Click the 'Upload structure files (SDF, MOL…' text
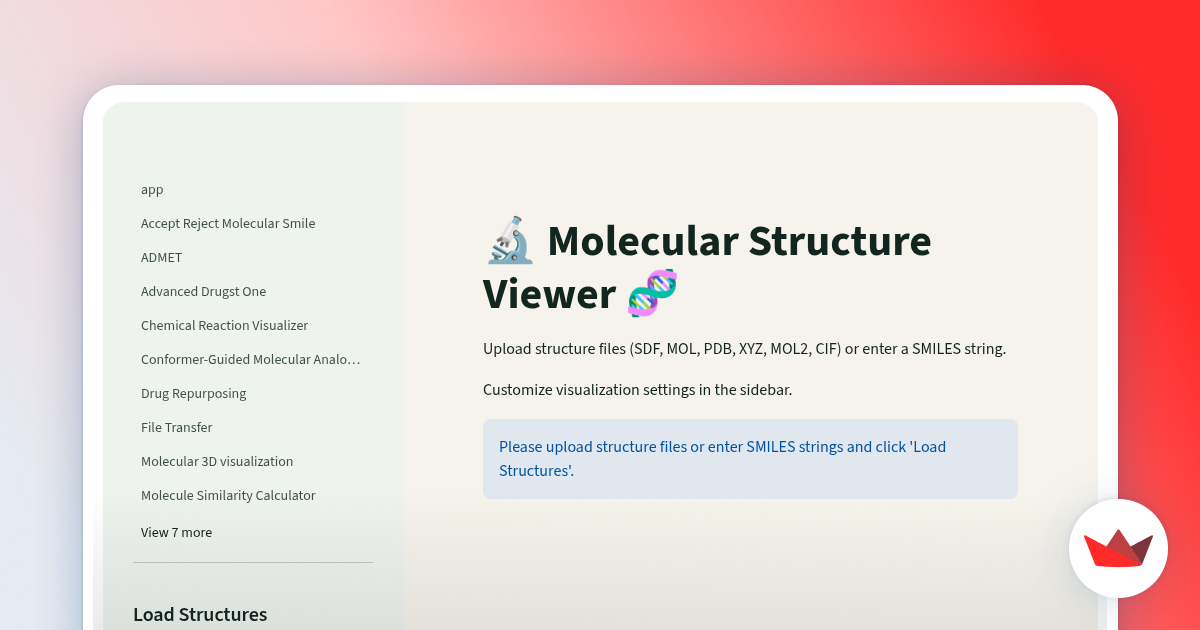This screenshot has width=1200, height=630. click(744, 349)
